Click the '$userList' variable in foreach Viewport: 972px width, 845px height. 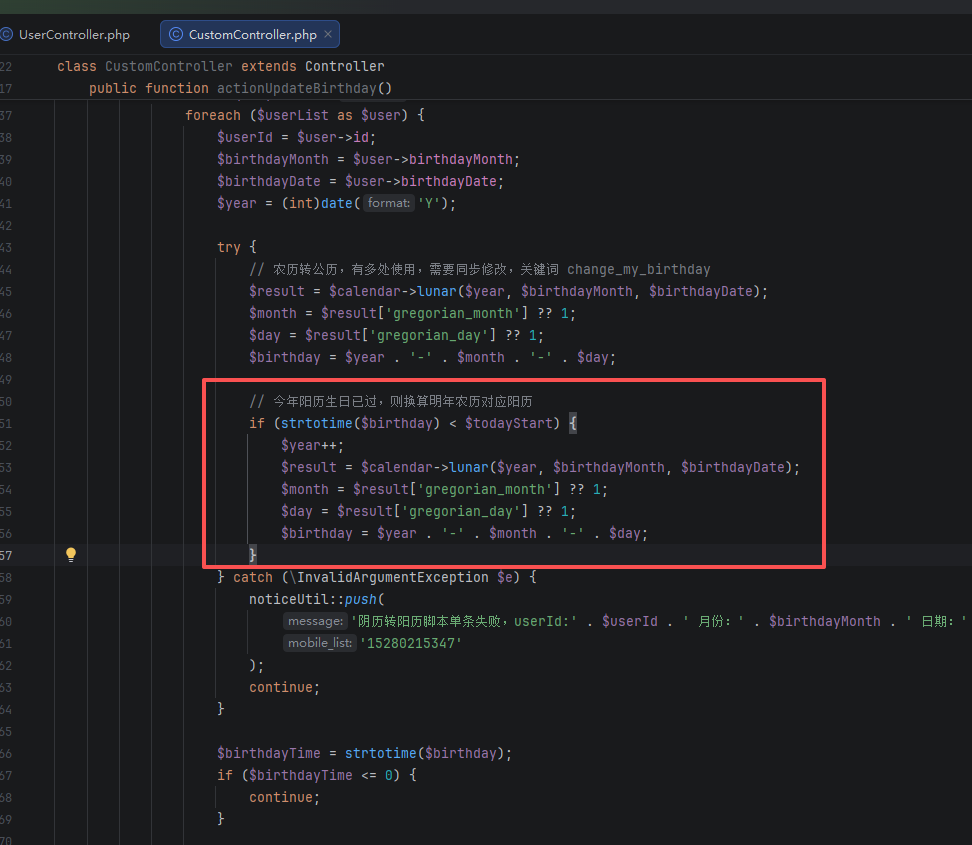[x=293, y=115]
